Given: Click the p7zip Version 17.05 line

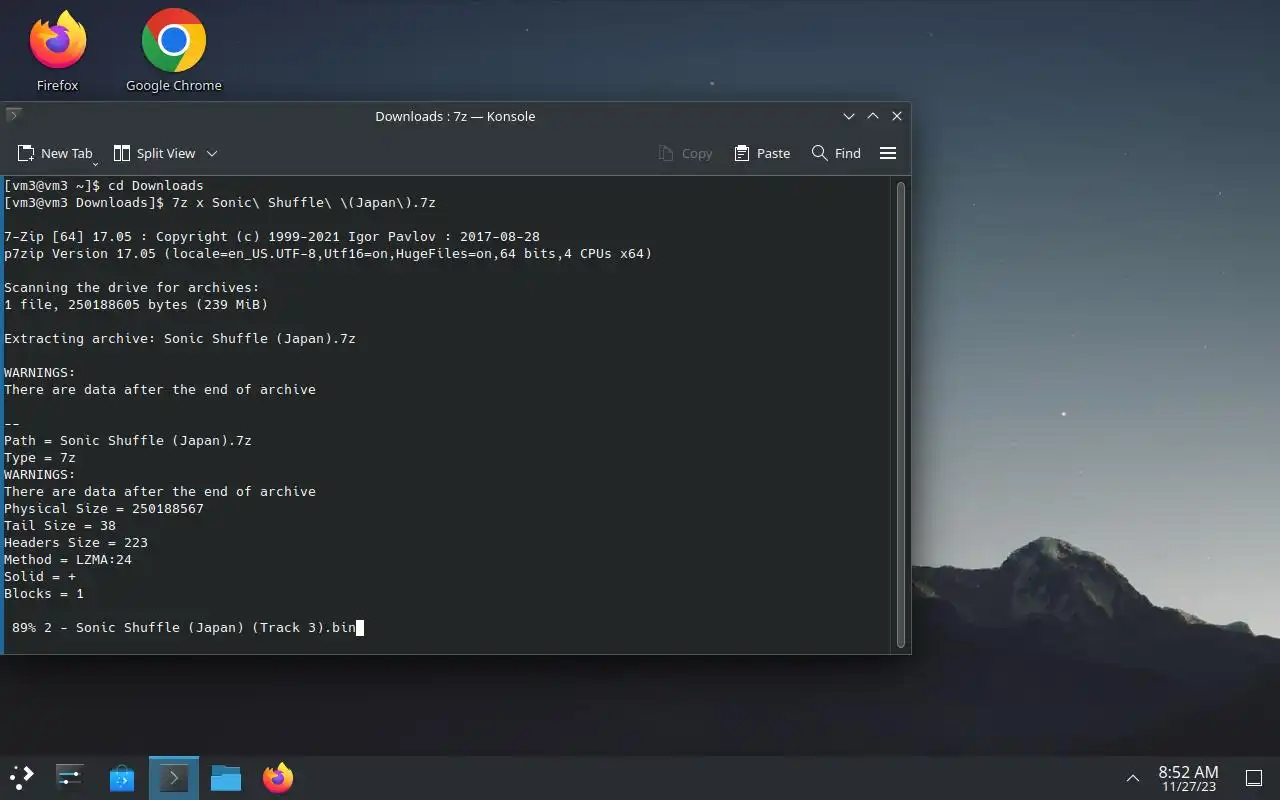Looking at the screenshot, I should 328,254.
